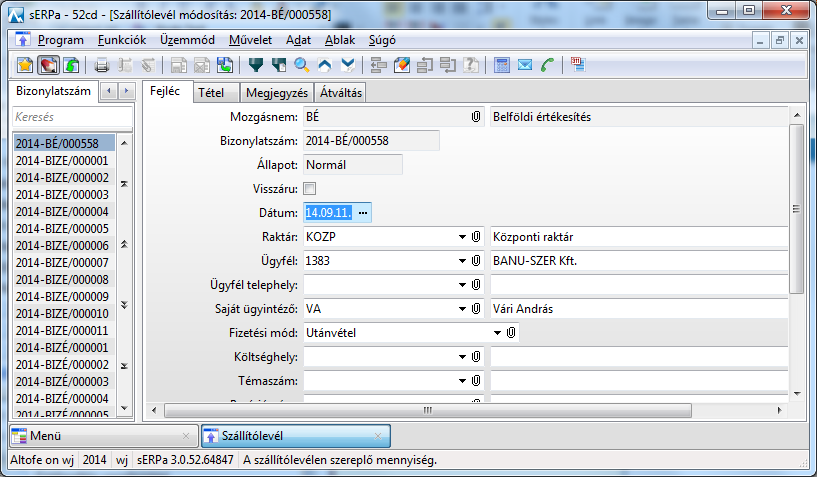Viewport: 817px width, 477px height.
Task: Click the Menü taskbar button
Action: click(x=102, y=436)
